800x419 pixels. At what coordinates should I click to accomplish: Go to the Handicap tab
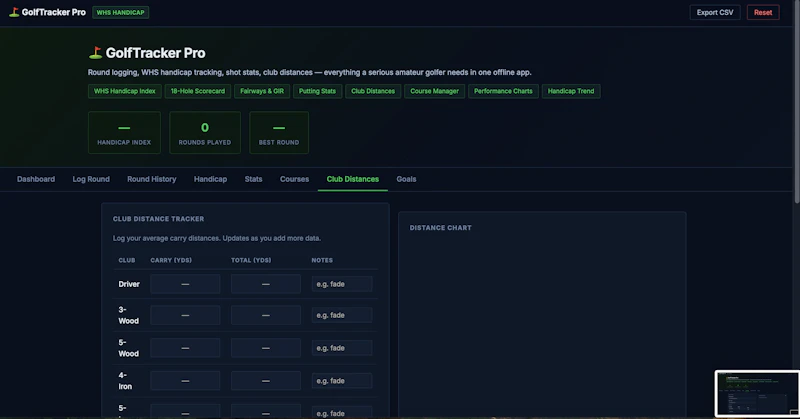click(x=210, y=179)
